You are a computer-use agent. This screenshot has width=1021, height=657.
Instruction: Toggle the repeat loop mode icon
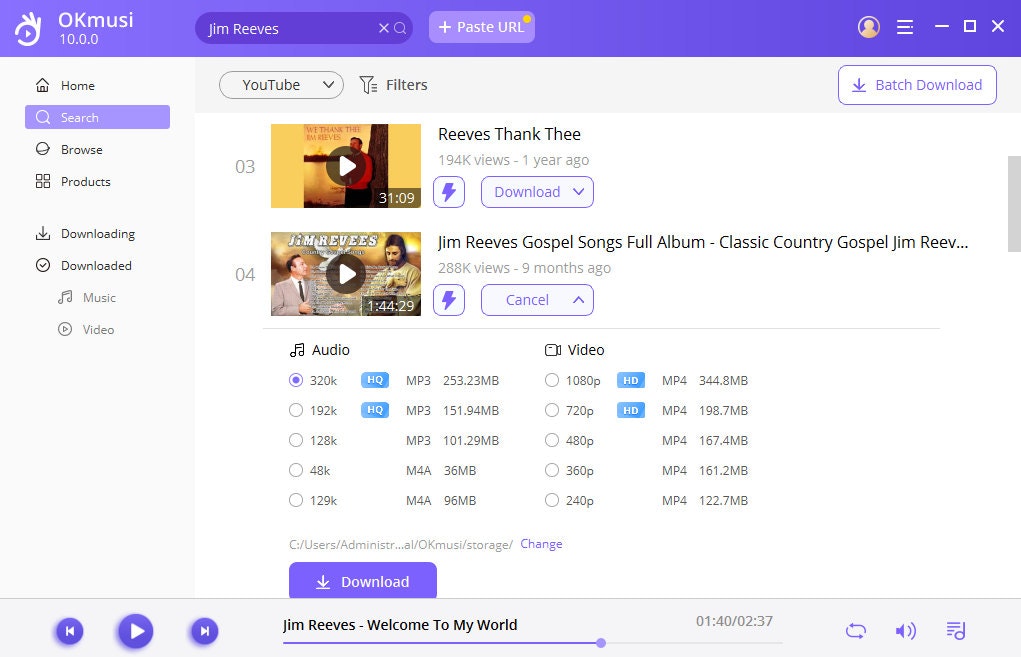856,631
